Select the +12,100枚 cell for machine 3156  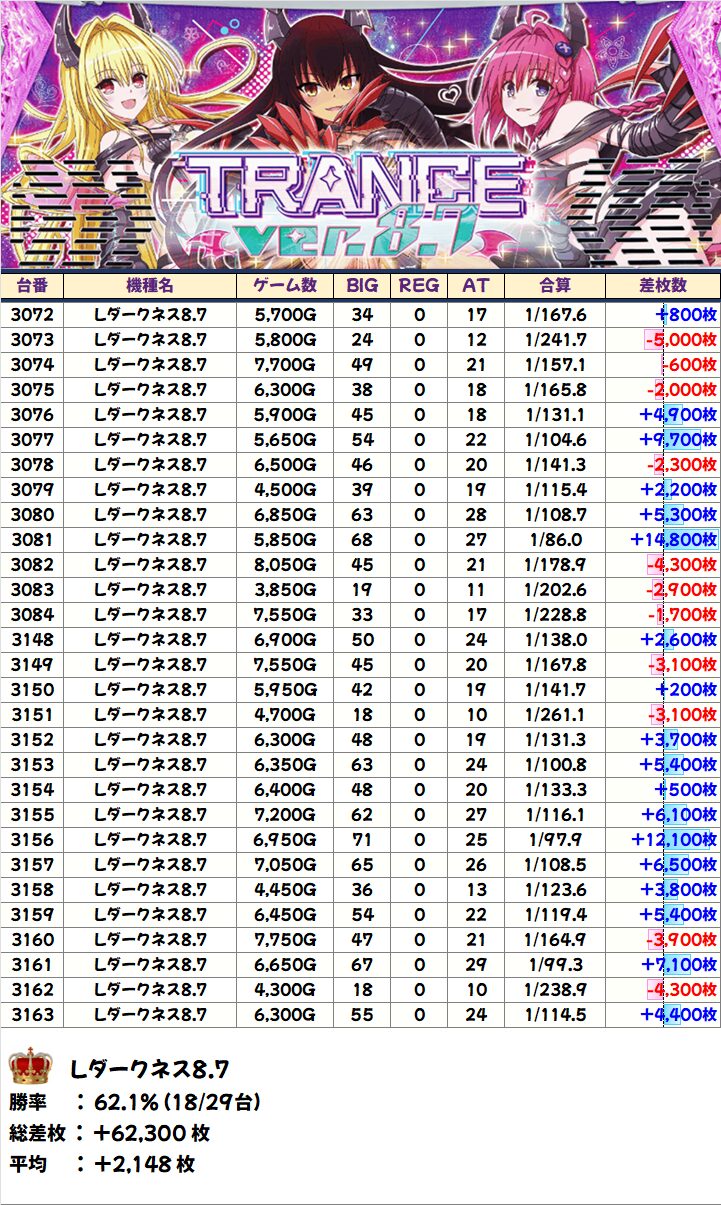pyautogui.click(x=674, y=840)
